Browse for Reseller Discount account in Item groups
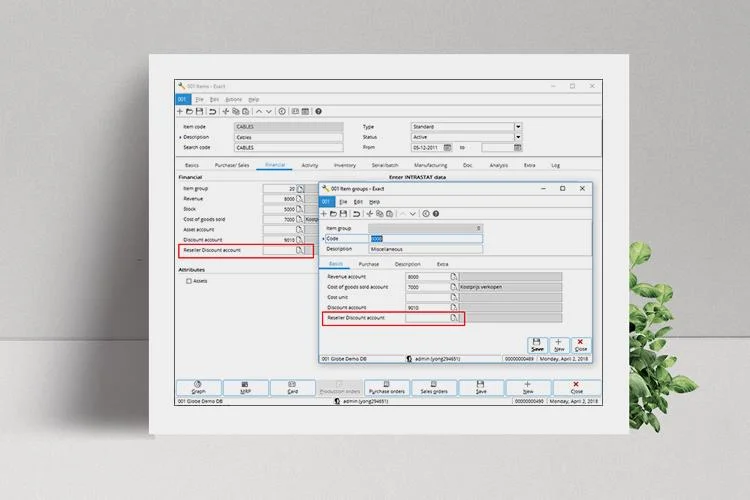Screen dimensions: 750x500 [454, 318]
